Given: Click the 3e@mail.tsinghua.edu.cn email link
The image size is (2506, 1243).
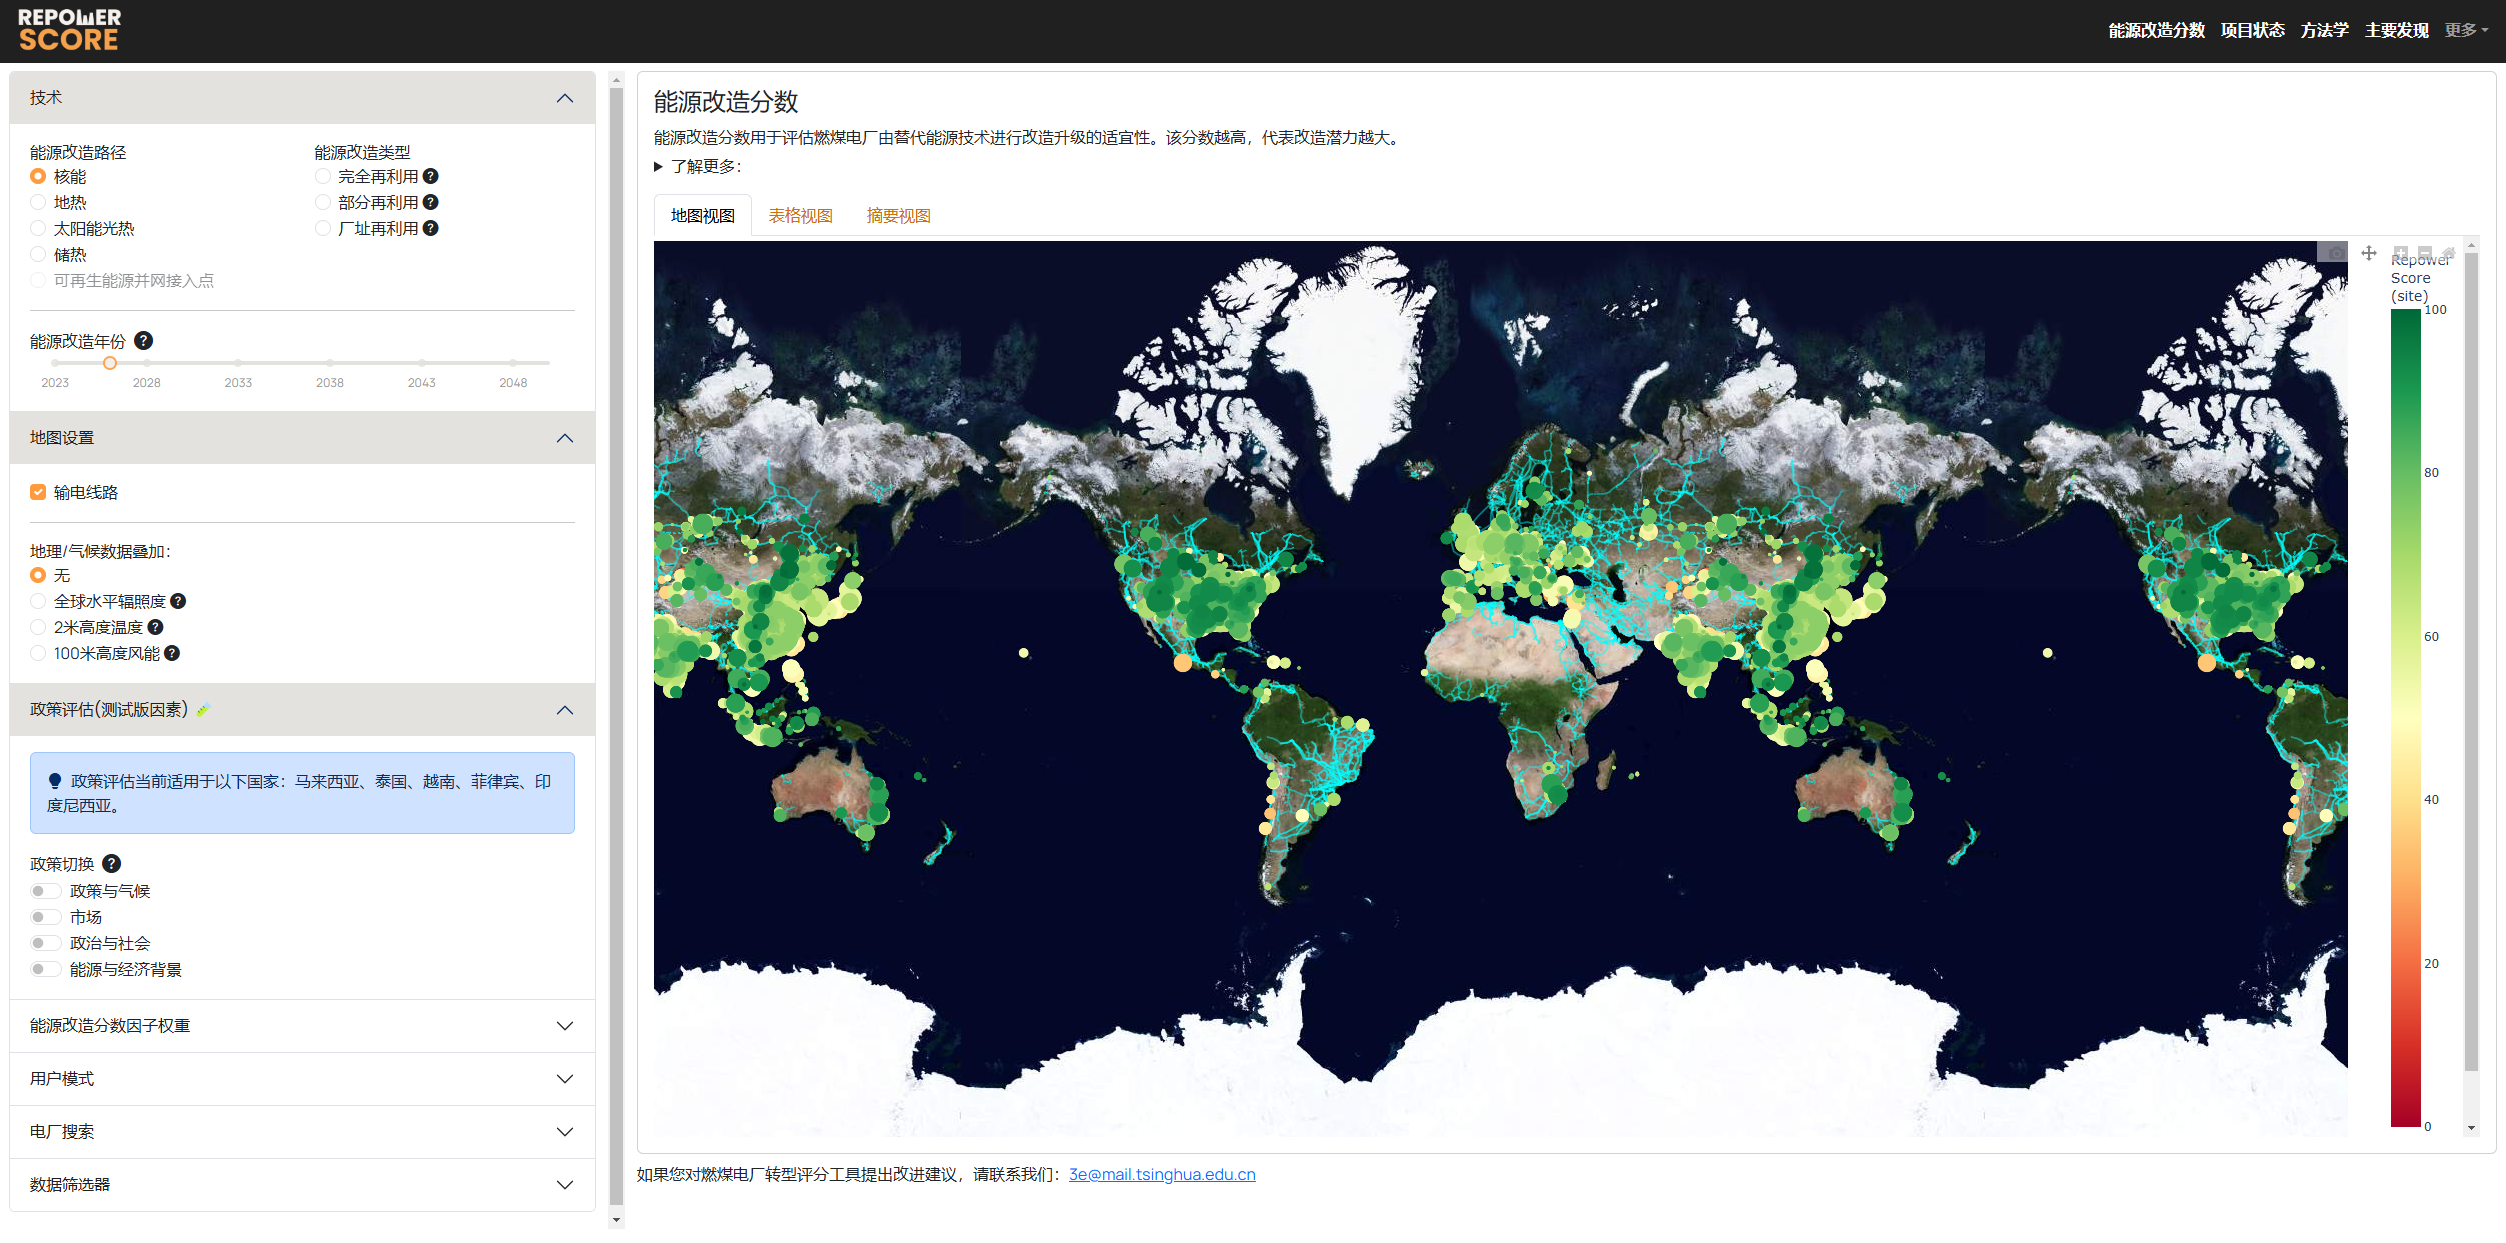Looking at the screenshot, I should click(1162, 1175).
